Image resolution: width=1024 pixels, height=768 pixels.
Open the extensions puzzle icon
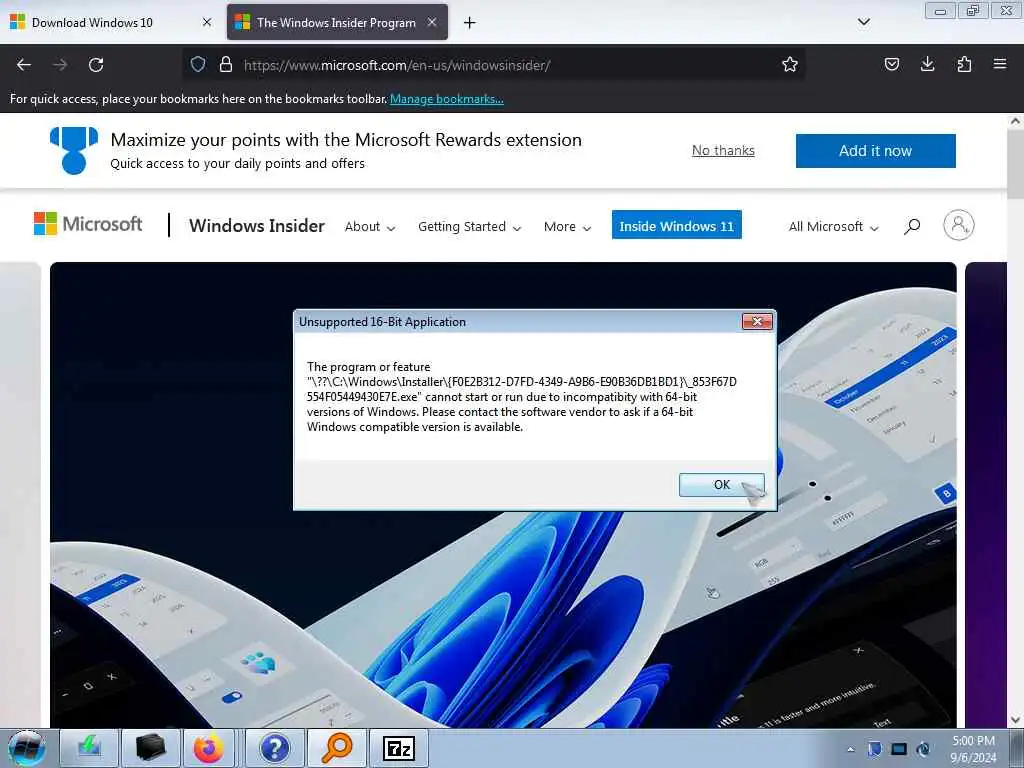coord(964,64)
